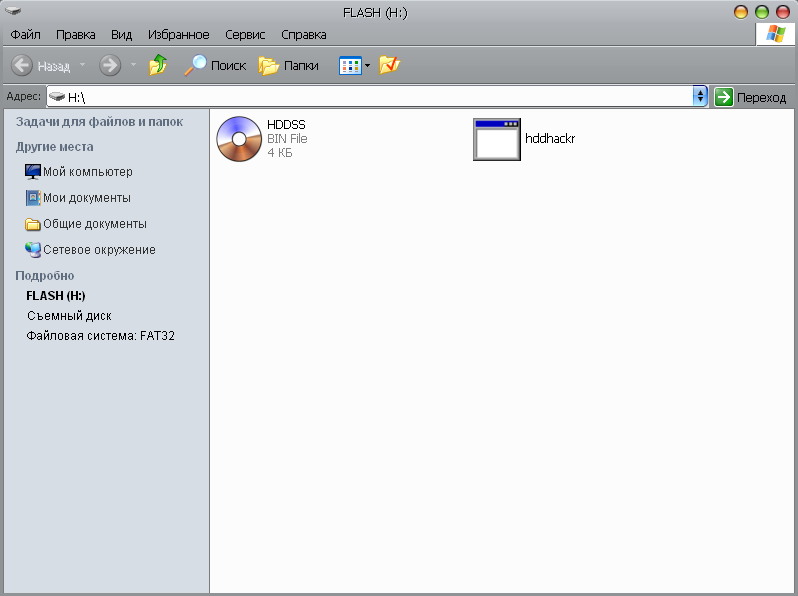This screenshot has width=798, height=596.
Task: Click the Мои документы icon
Action: 33,197
